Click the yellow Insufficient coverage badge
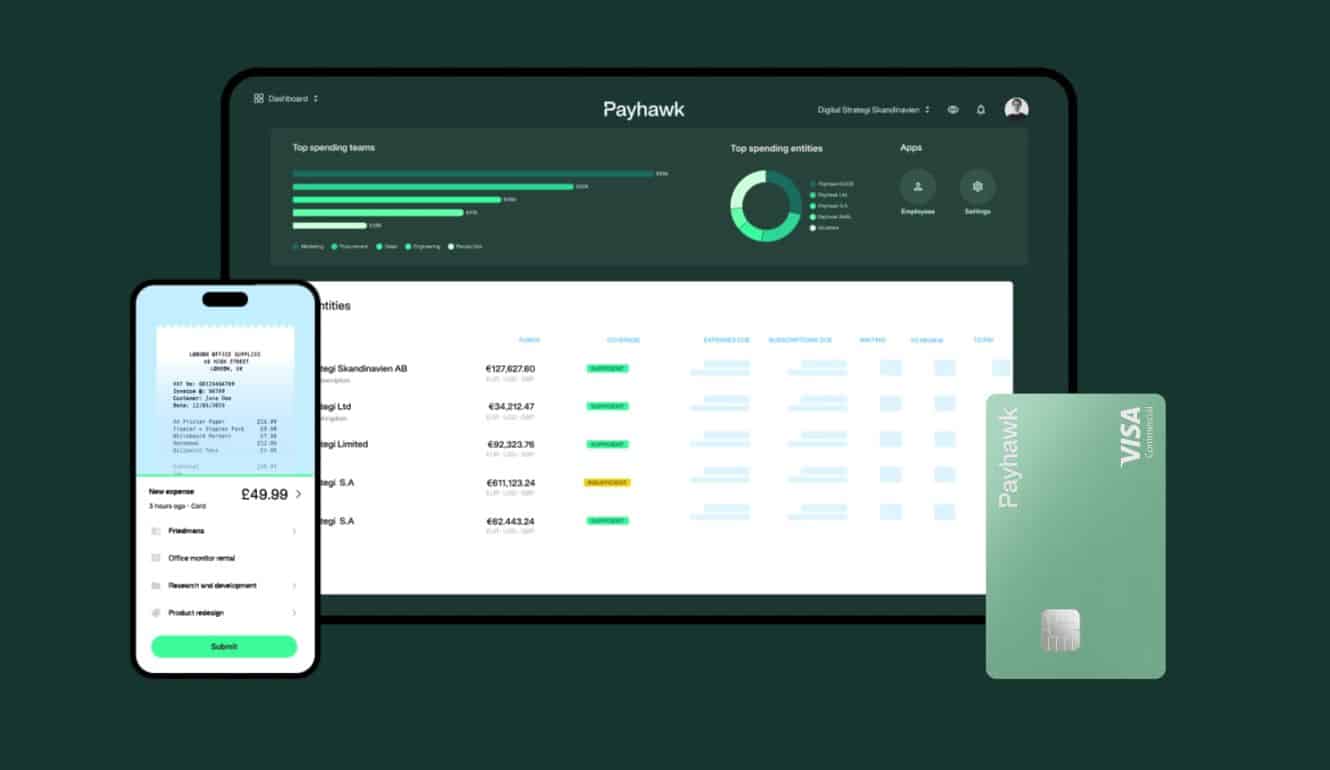 pos(607,483)
